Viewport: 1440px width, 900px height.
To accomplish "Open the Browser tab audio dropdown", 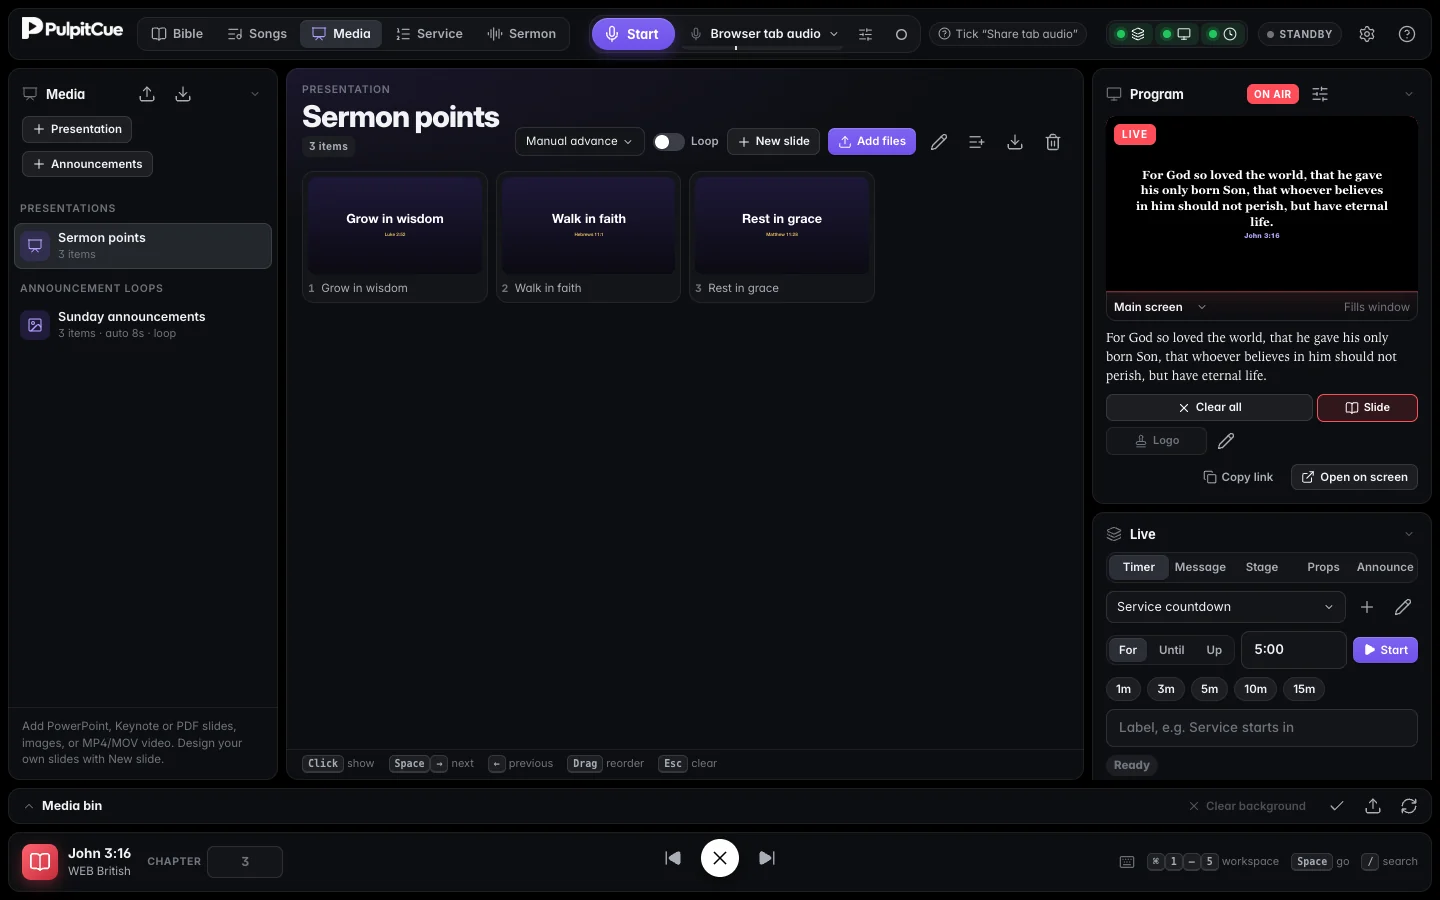I will tap(765, 34).
